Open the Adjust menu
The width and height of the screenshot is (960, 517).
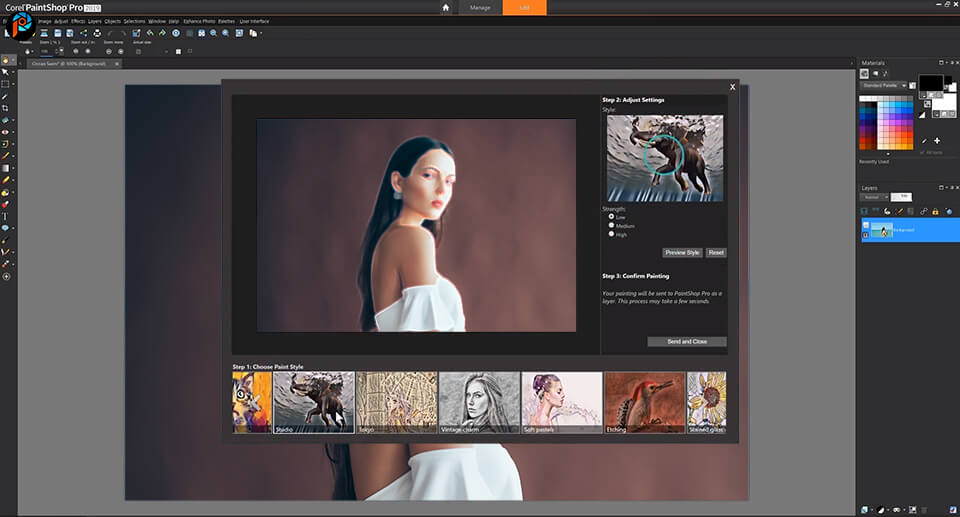coord(61,21)
